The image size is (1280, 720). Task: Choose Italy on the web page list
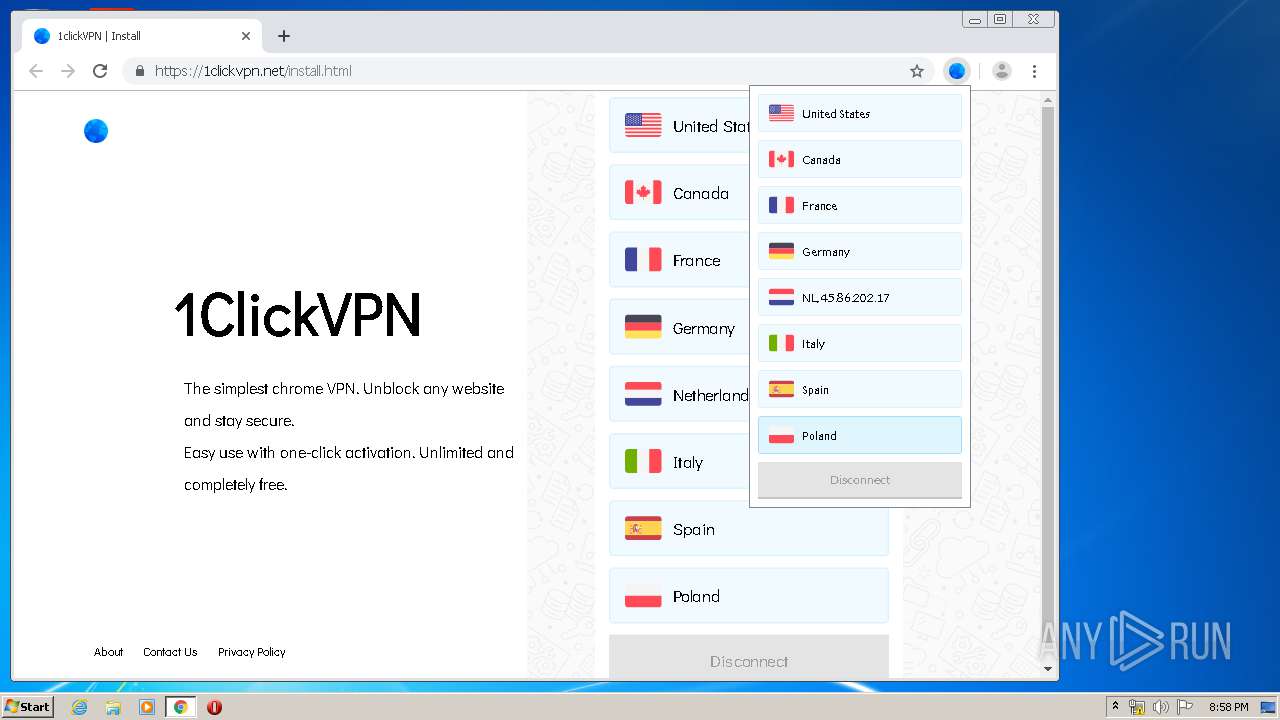(x=679, y=462)
